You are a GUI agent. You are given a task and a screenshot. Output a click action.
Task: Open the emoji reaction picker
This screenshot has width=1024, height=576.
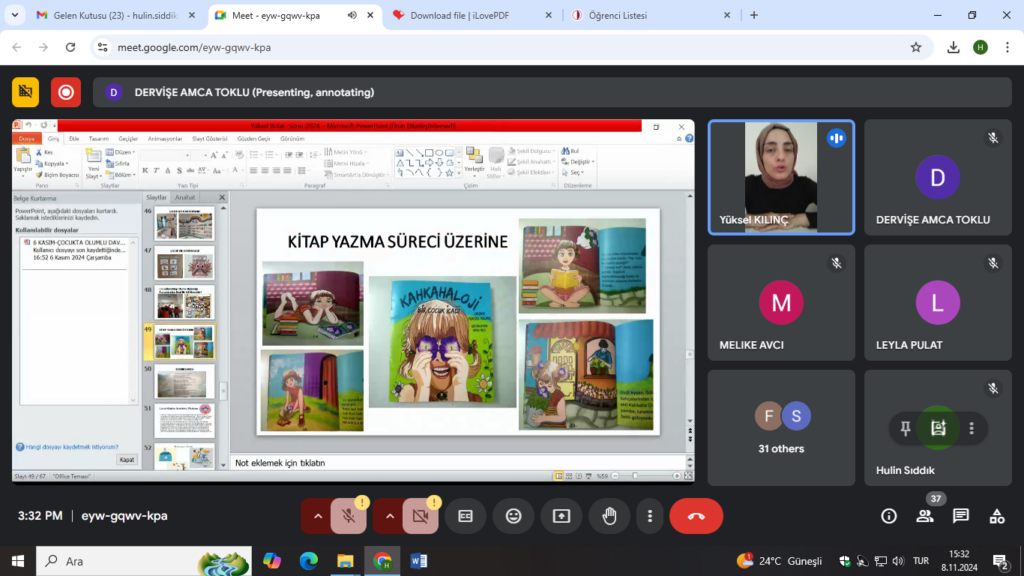(x=513, y=516)
